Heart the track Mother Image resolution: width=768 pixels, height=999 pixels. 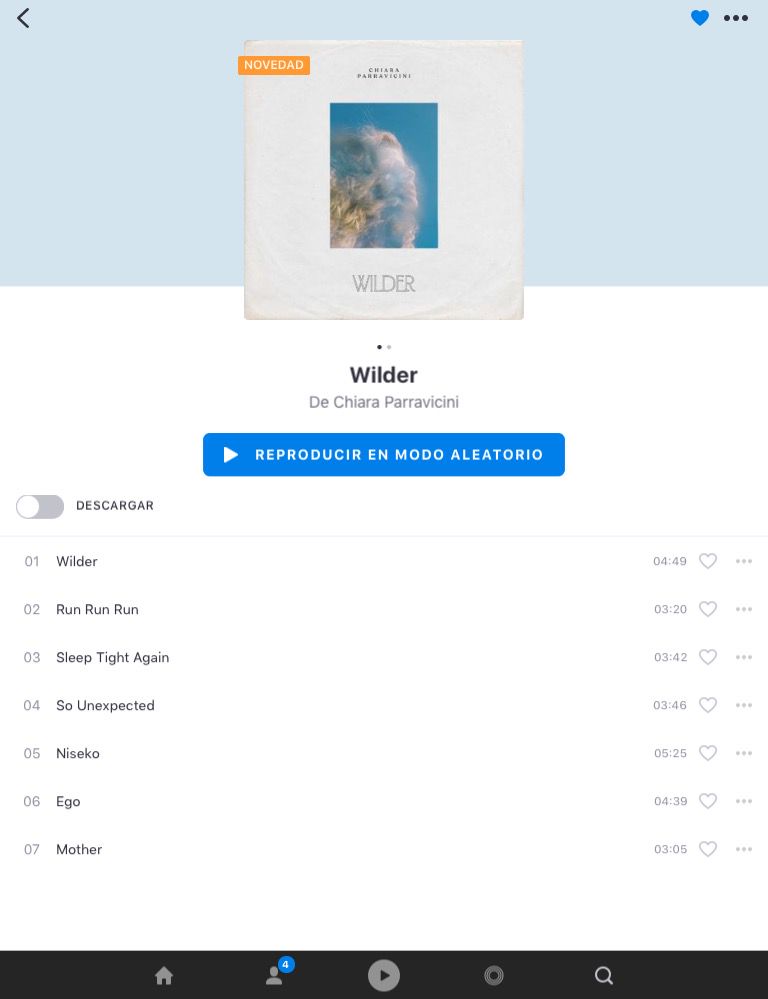pyautogui.click(x=707, y=849)
